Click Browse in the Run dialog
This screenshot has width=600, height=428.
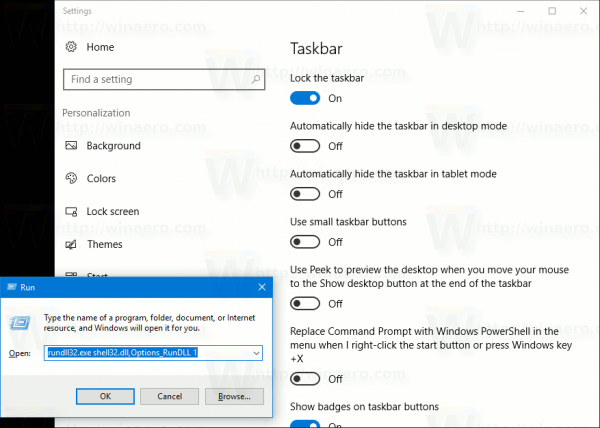coord(234,396)
